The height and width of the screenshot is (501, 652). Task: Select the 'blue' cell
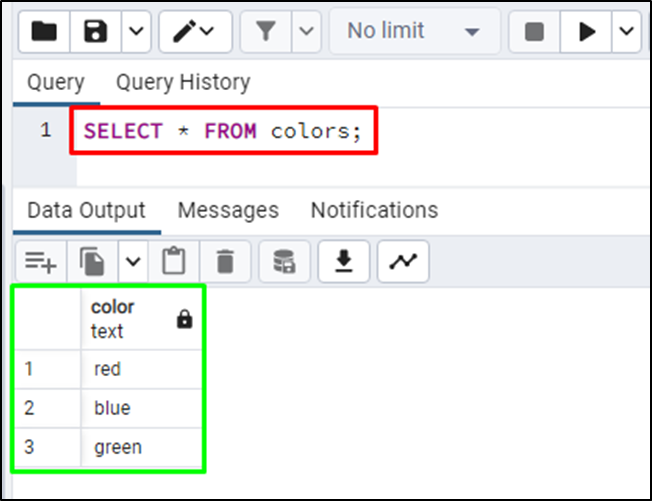[x=141, y=408]
